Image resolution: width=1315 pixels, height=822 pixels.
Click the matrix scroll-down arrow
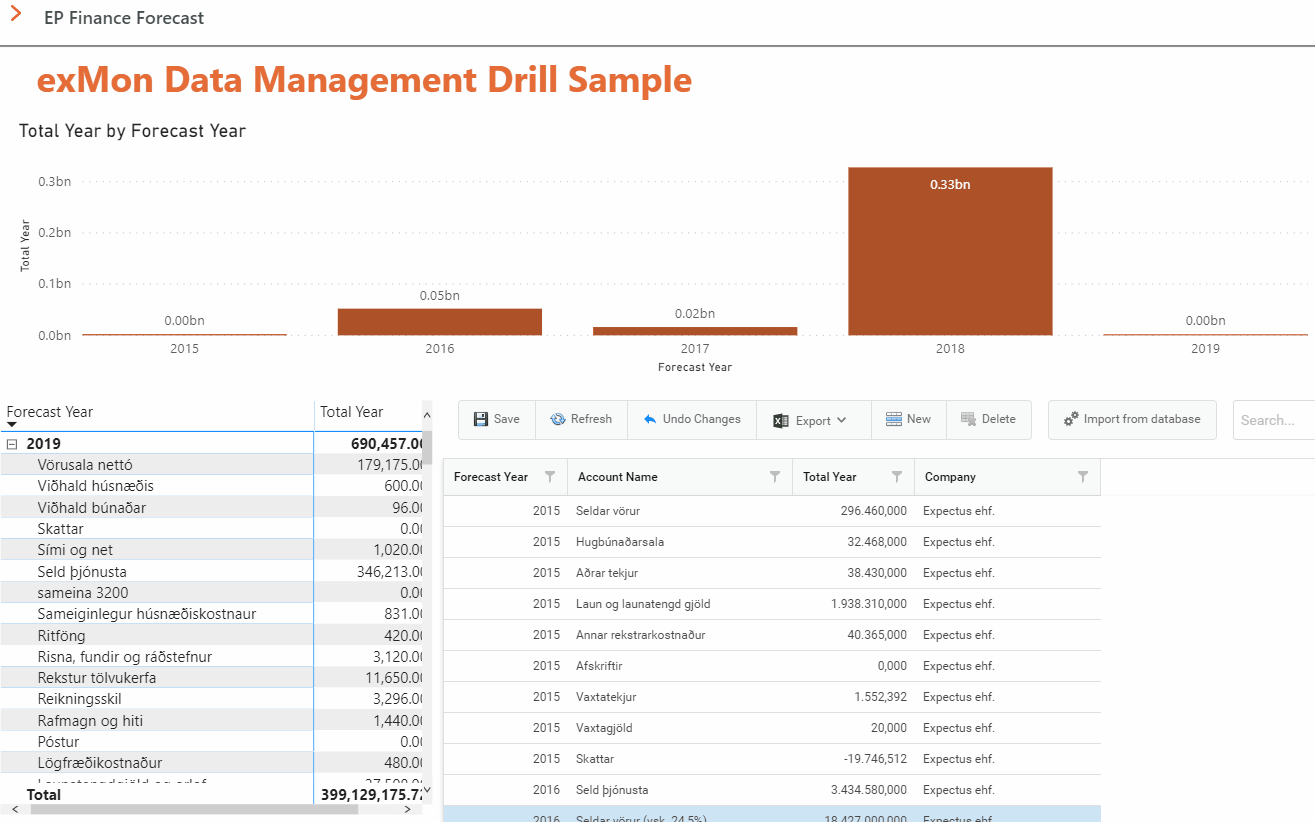pos(427,790)
